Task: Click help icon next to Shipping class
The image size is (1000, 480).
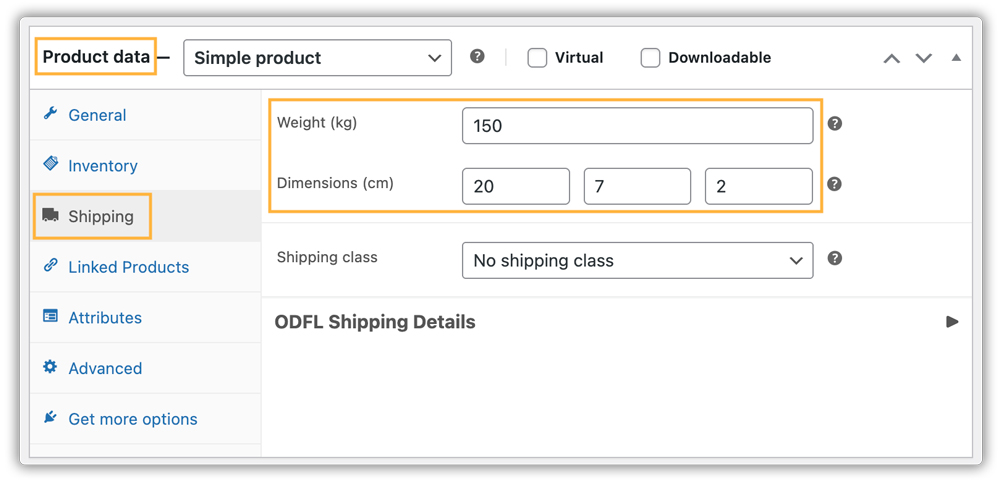Action: pos(835,258)
